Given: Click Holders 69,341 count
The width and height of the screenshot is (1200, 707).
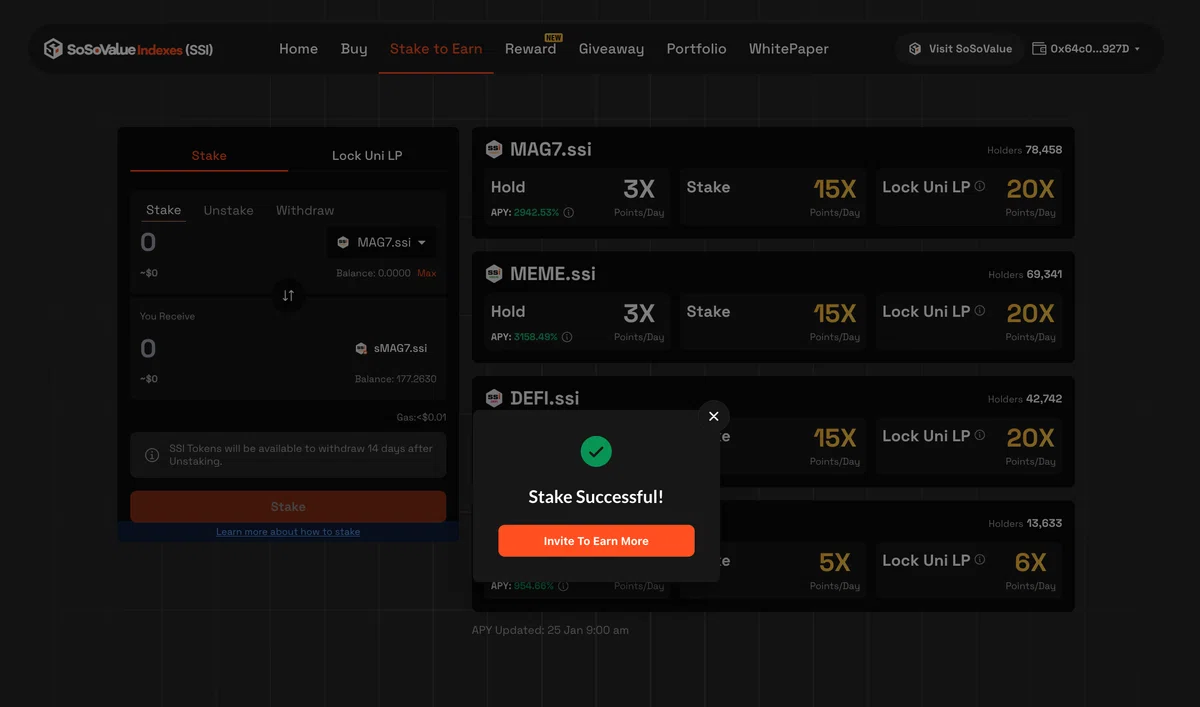Looking at the screenshot, I should click(x=1025, y=274).
